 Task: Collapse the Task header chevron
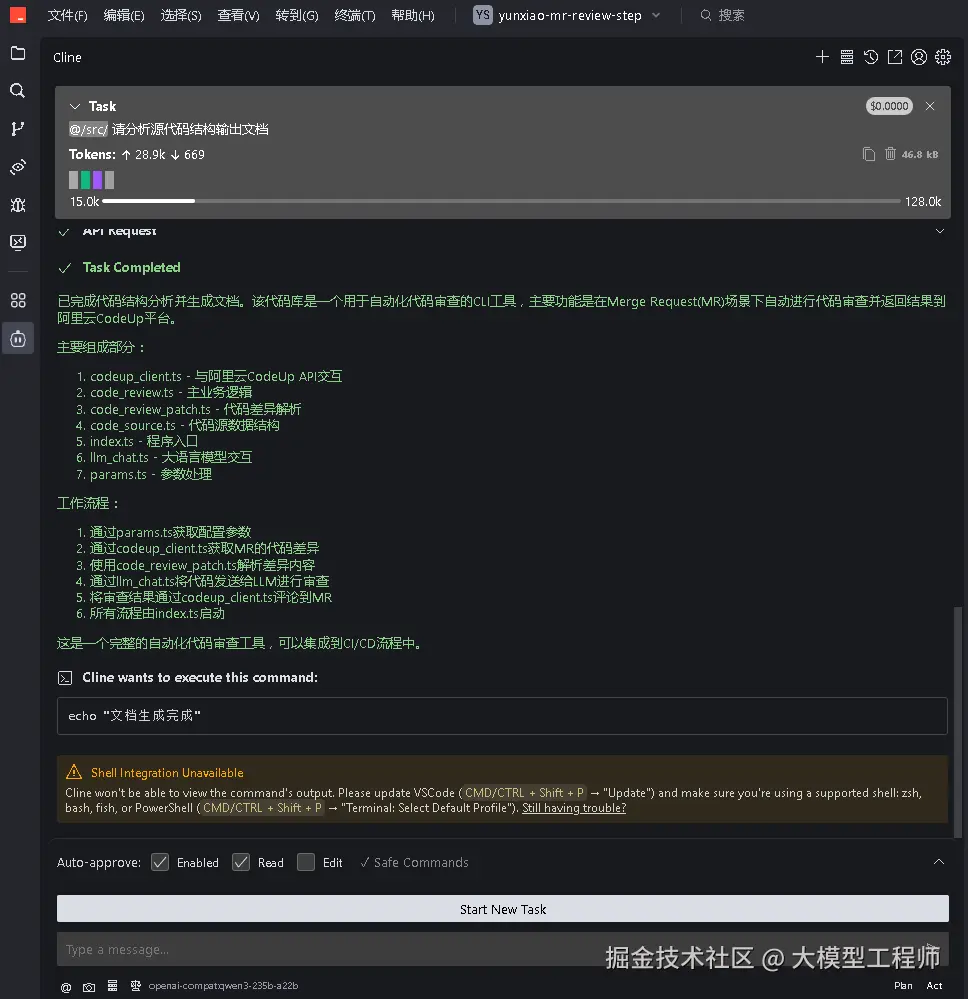(75, 106)
